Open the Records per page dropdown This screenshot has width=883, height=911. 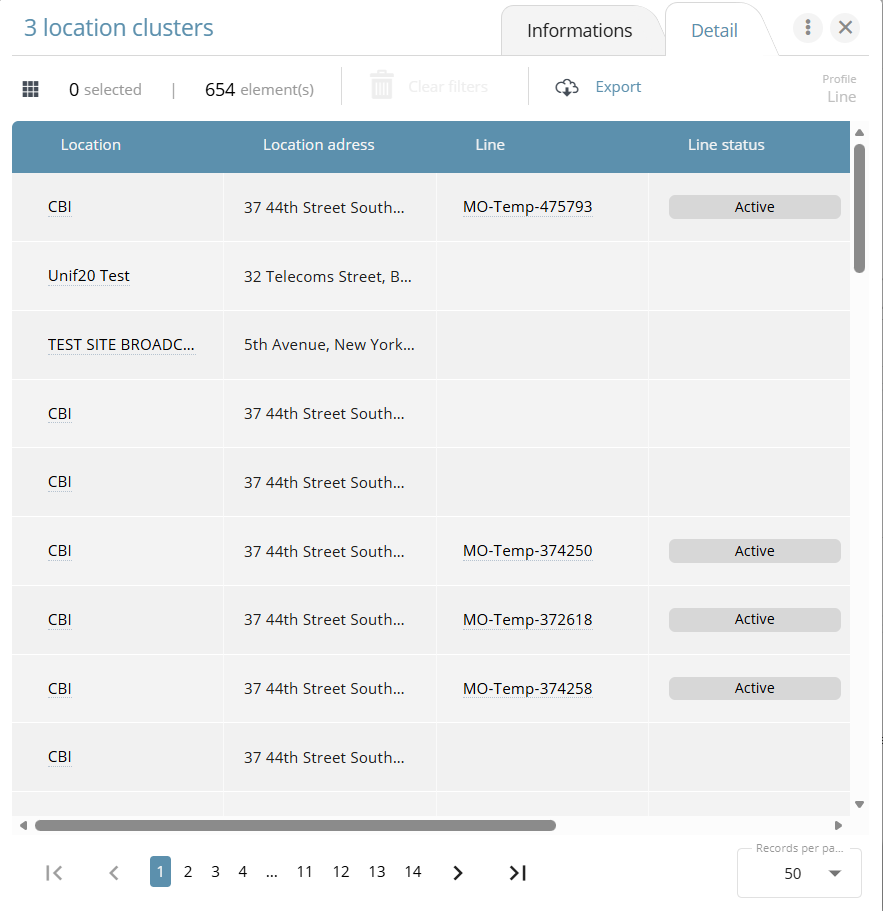799,873
